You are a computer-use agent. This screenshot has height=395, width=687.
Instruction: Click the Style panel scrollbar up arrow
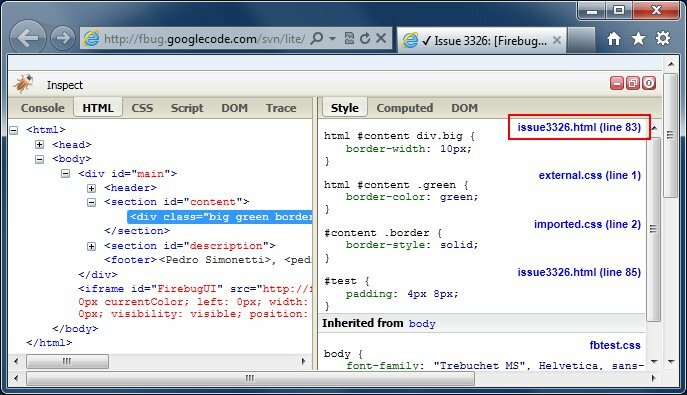(x=654, y=128)
